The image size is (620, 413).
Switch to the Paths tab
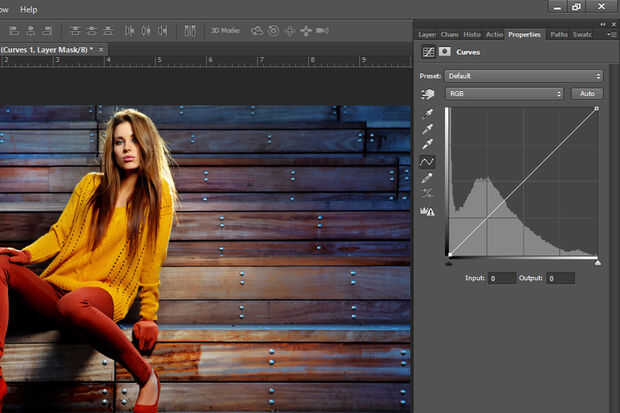(x=558, y=34)
